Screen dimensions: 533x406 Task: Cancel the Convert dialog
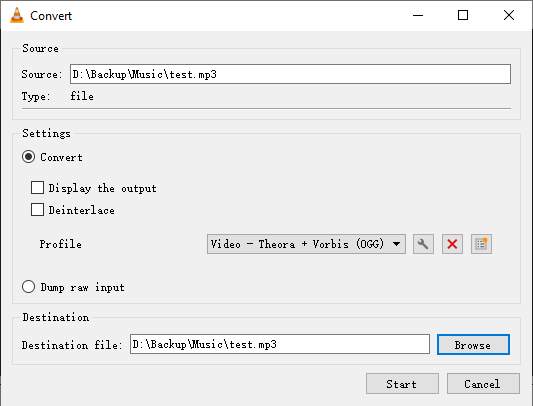pyautogui.click(x=483, y=384)
